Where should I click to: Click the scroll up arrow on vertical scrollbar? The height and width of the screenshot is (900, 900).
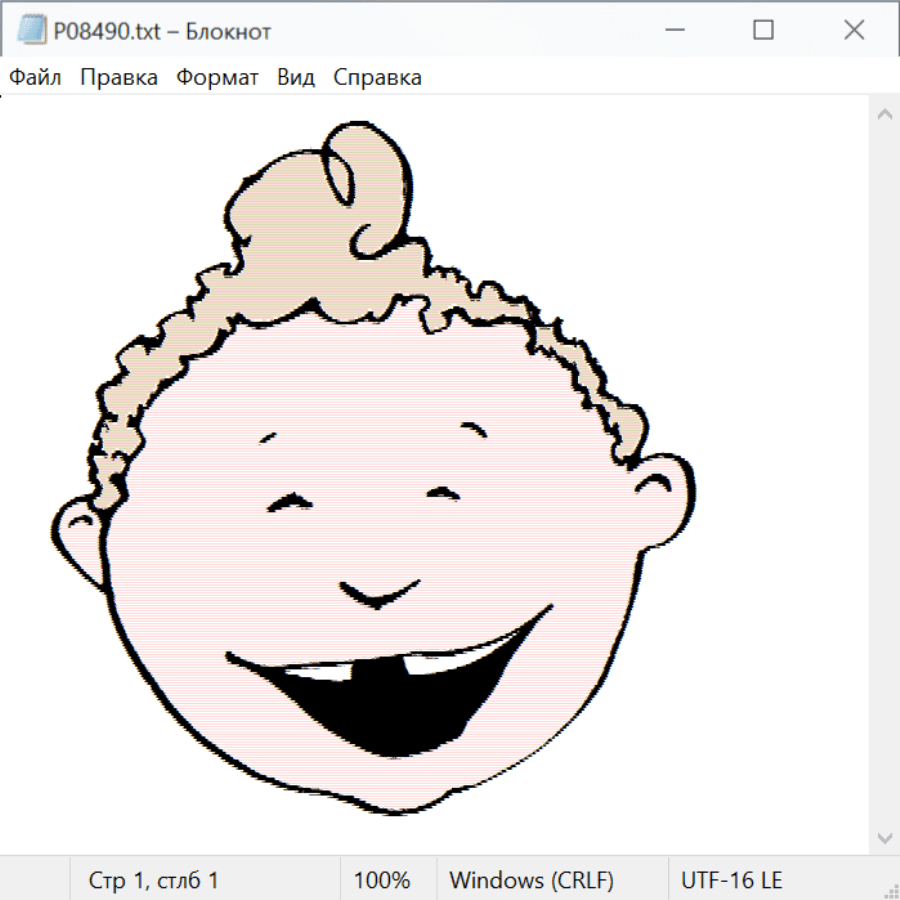pos(884,114)
